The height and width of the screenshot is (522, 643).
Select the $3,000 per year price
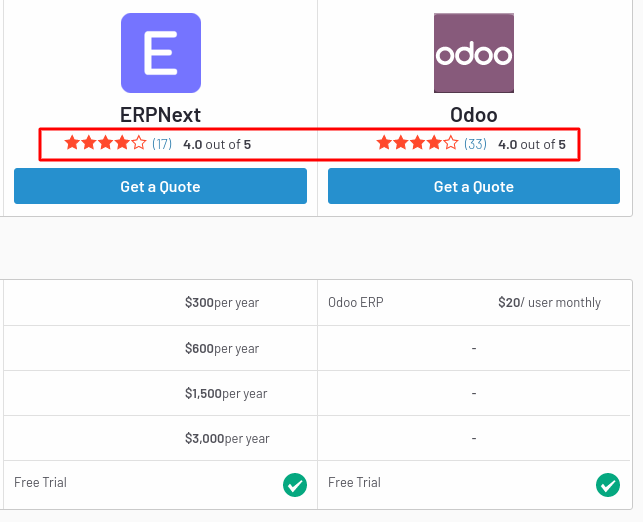tap(227, 438)
